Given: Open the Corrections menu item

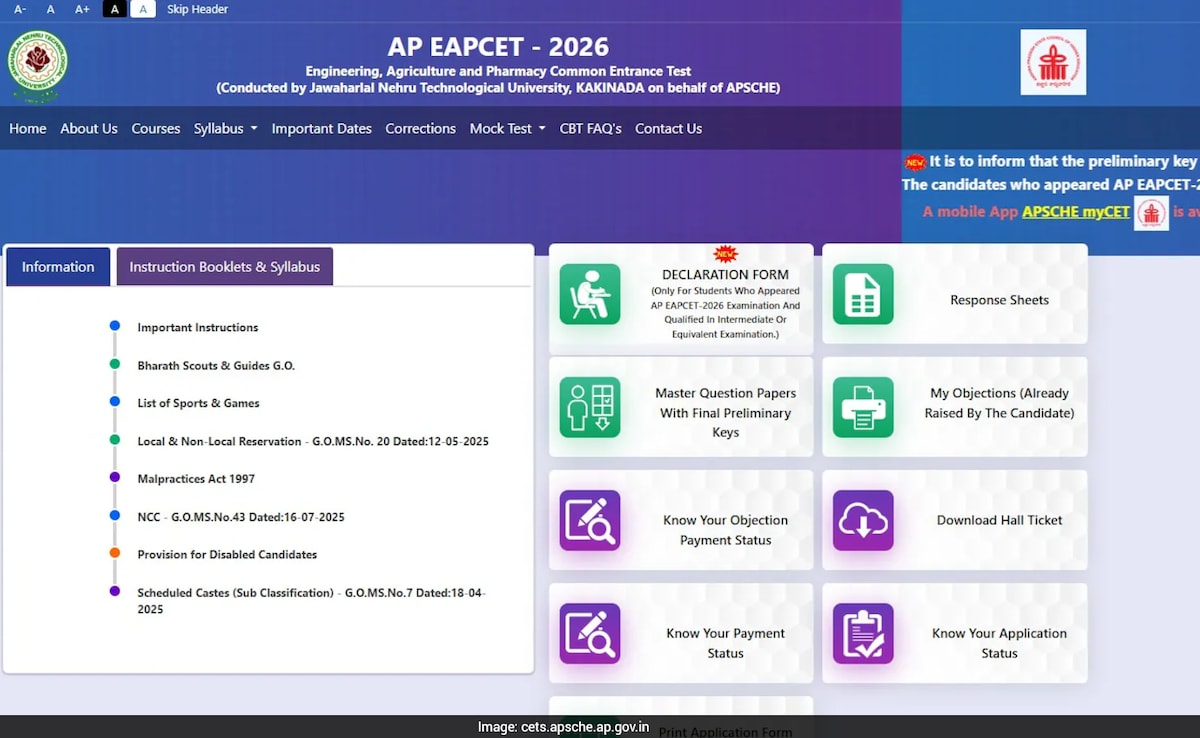Looking at the screenshot, I should [420, 128].
